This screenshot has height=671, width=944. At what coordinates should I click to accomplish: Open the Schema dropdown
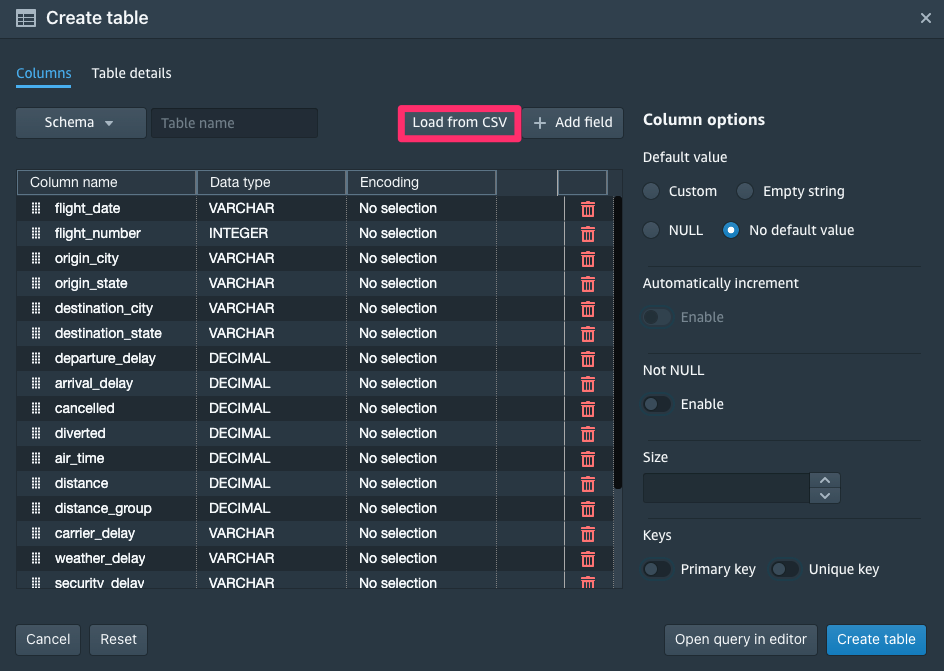tap(81, 123)
